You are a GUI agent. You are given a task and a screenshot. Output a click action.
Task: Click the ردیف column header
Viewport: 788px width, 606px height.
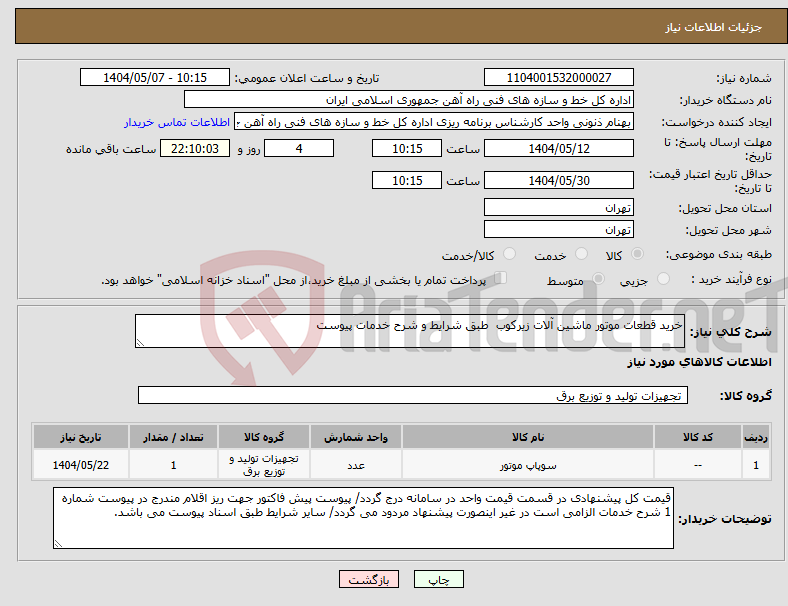click(x=756, y=437)
